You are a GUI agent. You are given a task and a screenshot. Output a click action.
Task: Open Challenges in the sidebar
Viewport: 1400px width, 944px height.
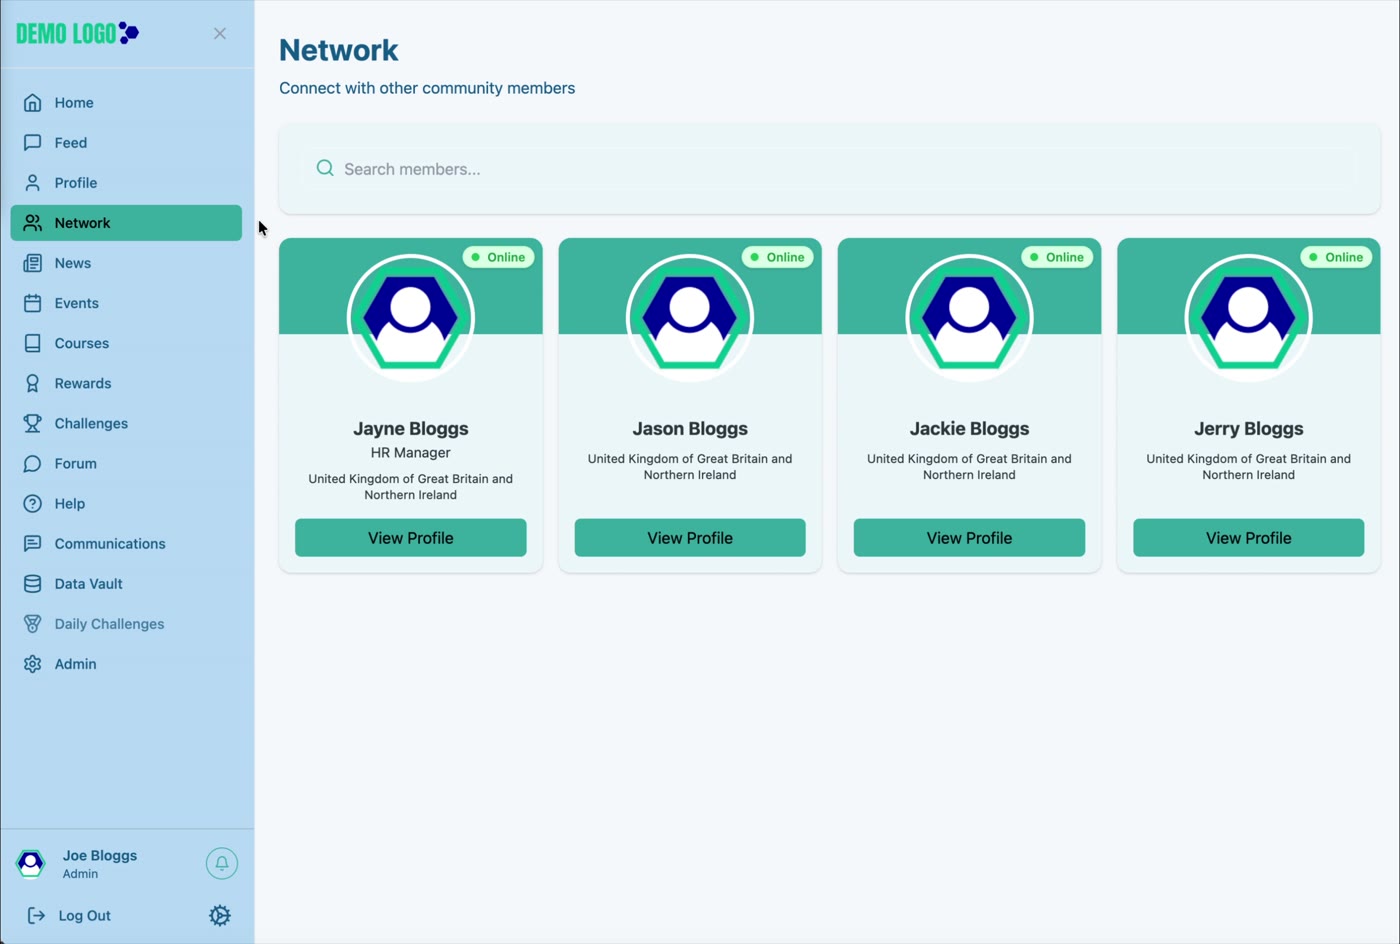click(x=126, y=423)
